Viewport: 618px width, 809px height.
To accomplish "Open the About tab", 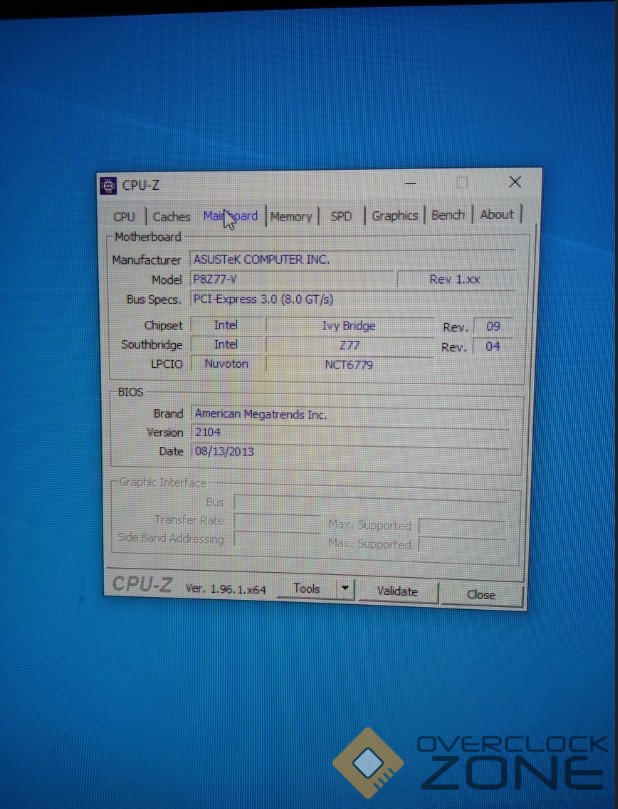I will tap(497, 215).
